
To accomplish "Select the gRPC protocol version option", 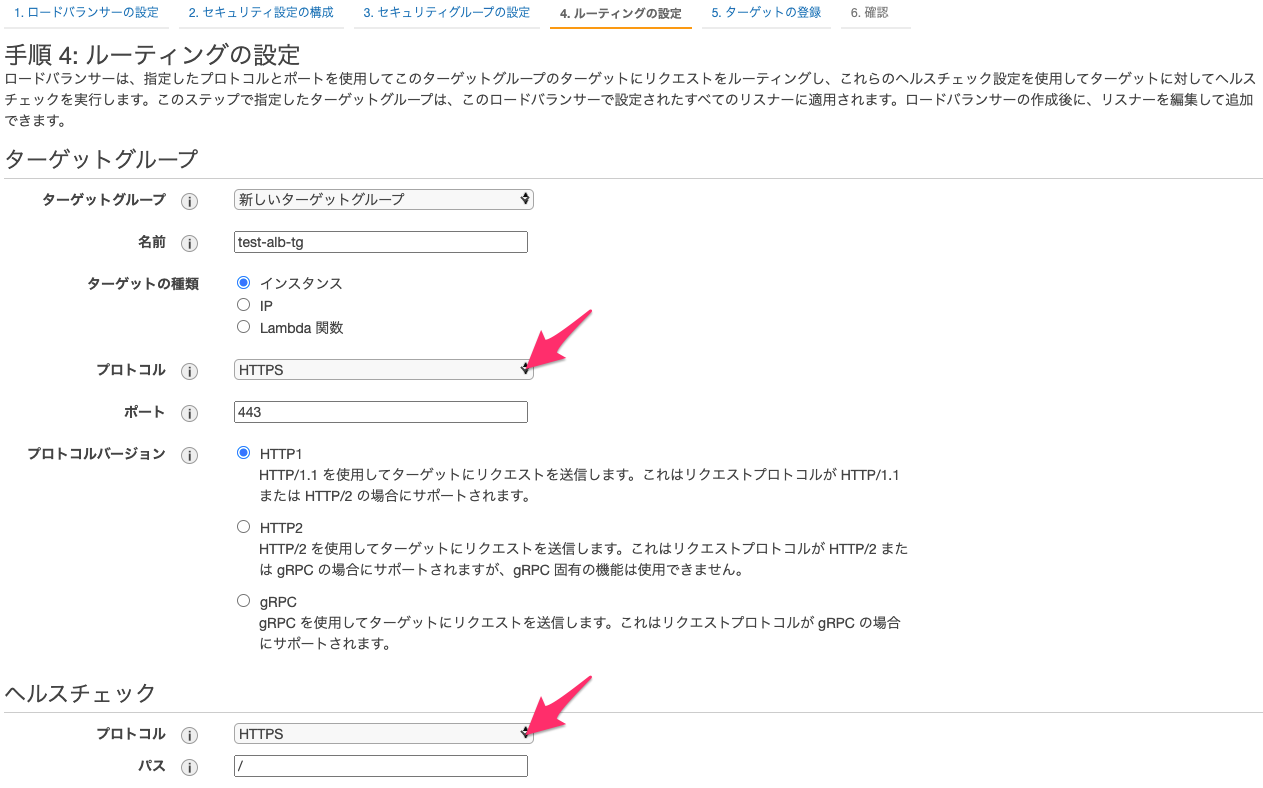I will (x=243, y=600).
